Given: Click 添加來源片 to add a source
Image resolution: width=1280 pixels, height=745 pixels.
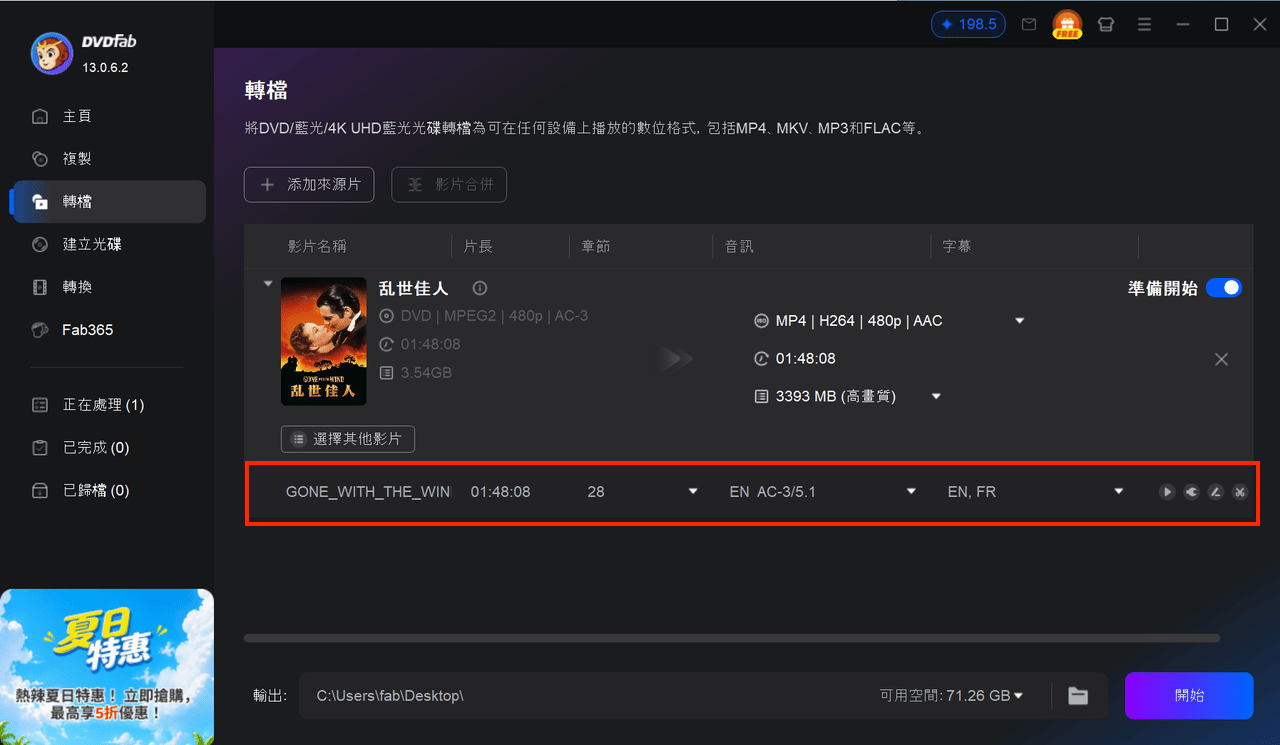Looking at the screenshot, I should [309, 185].
